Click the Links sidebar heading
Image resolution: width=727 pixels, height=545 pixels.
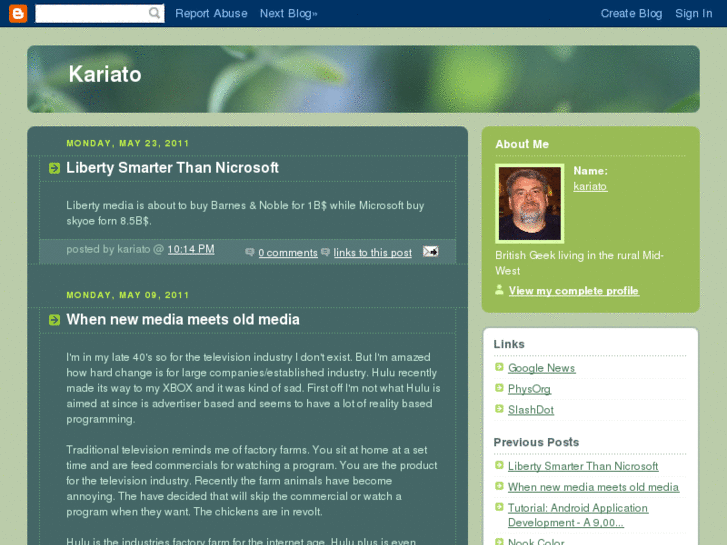click(x=509, y=344)
